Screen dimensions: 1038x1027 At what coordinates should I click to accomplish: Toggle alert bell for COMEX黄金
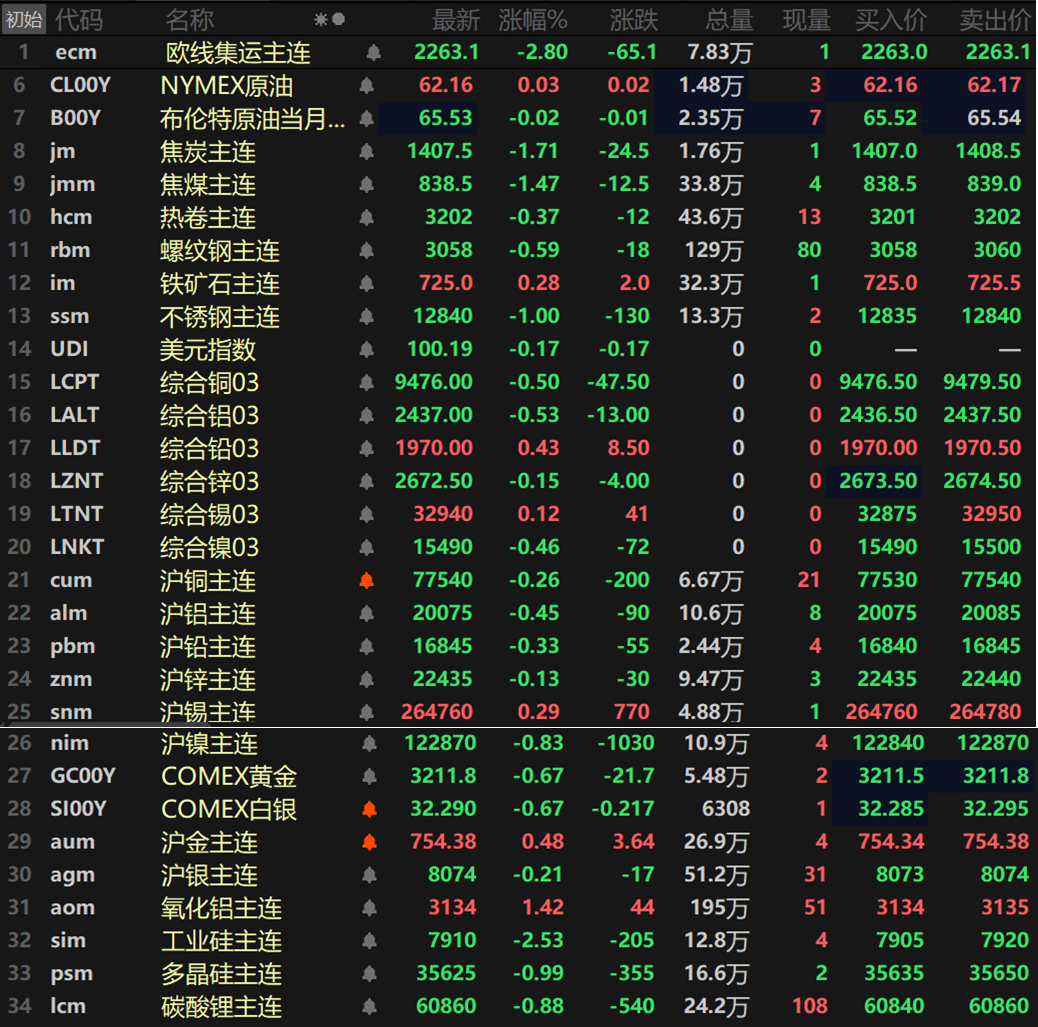click(x=369, y=776)
